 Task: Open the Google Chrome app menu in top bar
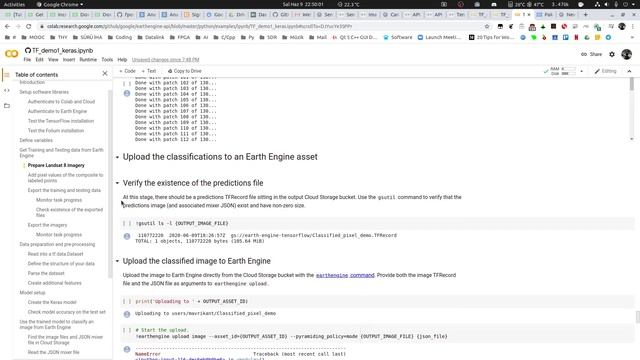click(x=60, y=4)
